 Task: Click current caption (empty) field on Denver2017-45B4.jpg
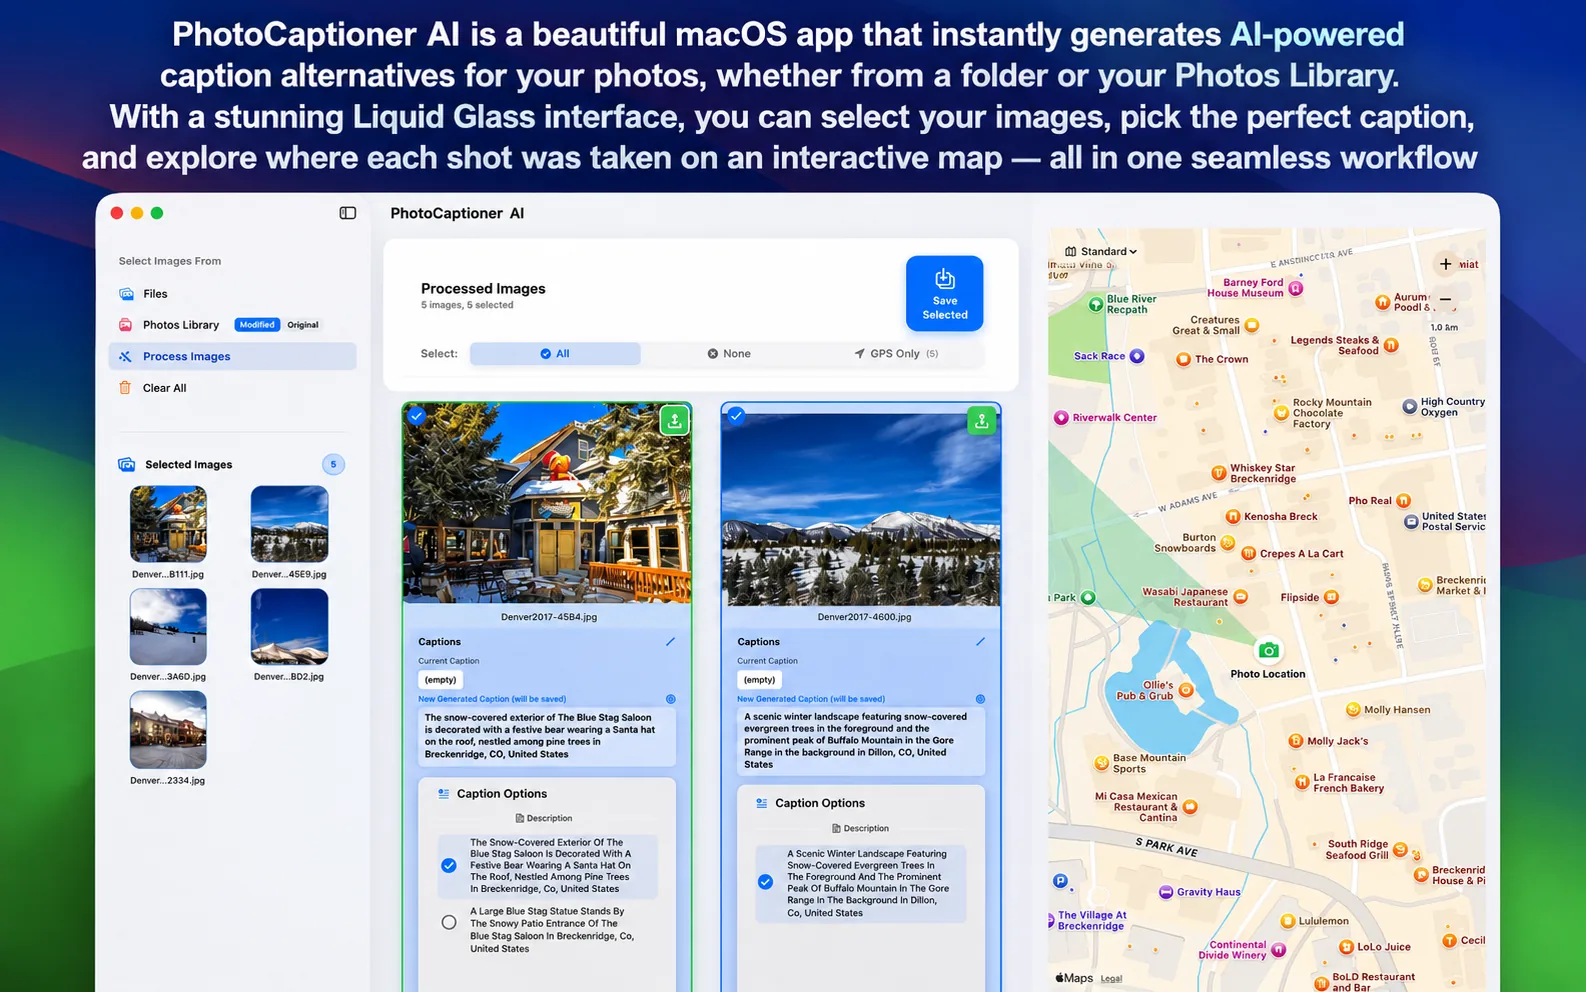click(440, 680)
